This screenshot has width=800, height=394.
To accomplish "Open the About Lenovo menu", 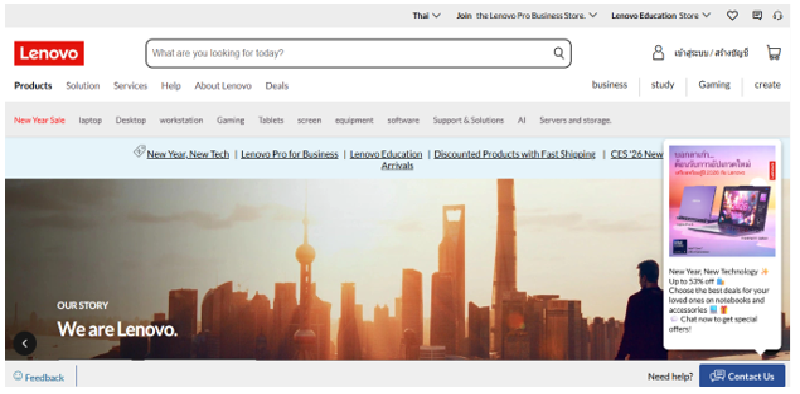I will (223, 86).
